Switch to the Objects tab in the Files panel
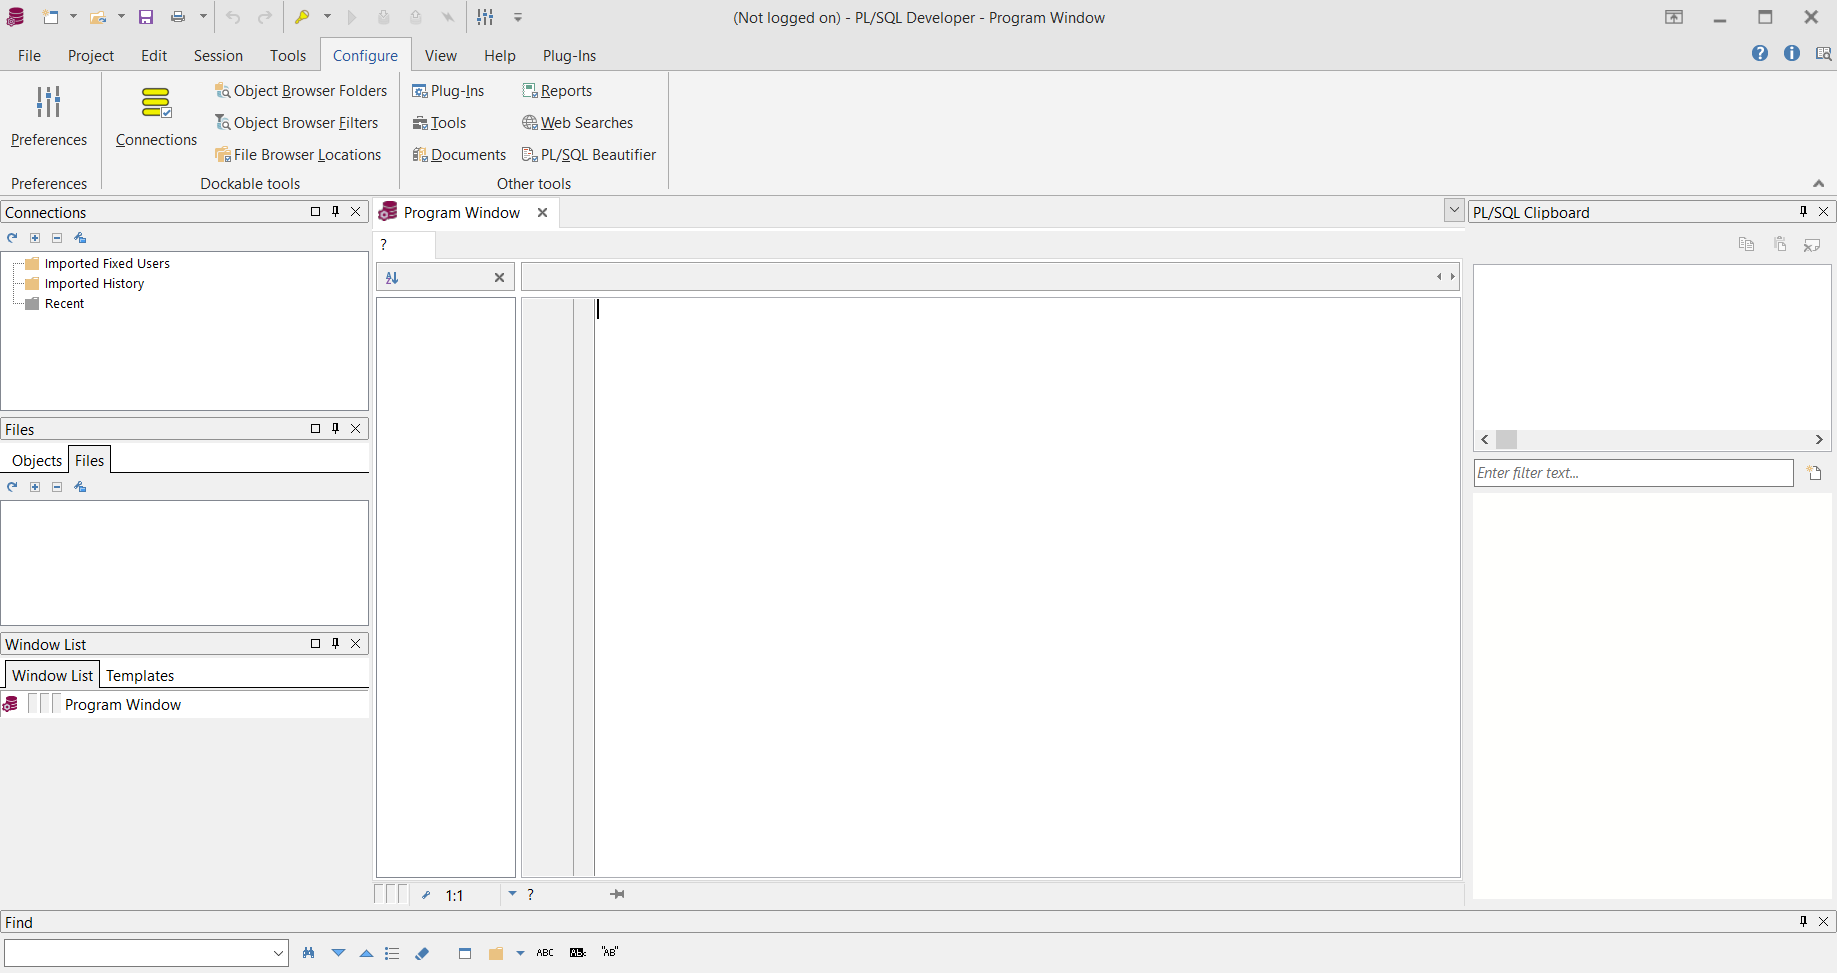Image resolution: width=1837 pixels, height=973 pixels. pos(37,461)
